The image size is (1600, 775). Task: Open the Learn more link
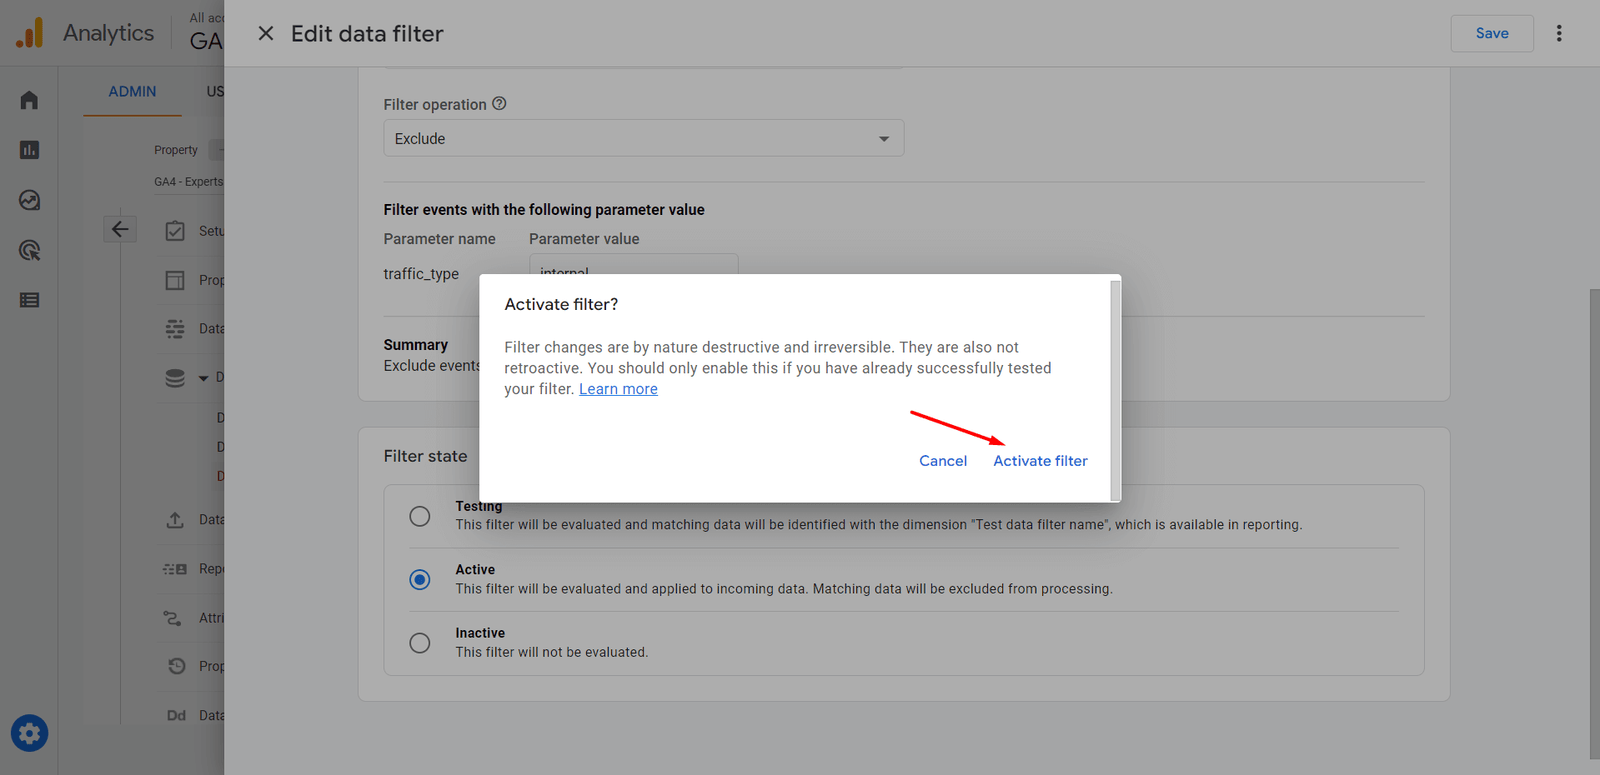[618, 389]
